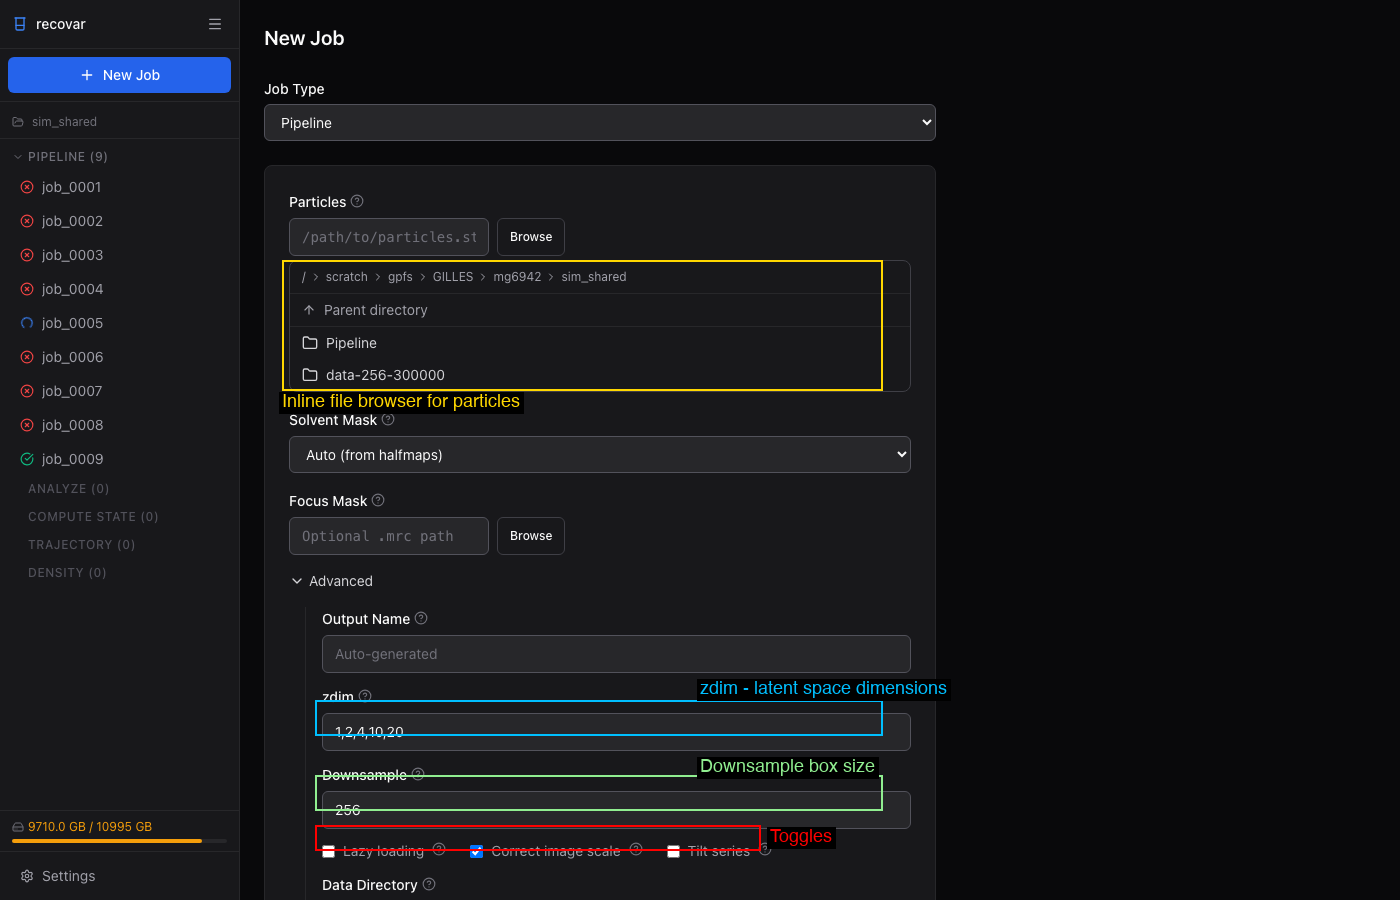Click the Particles path input field
Viewport: 1400px width, 900px height.
coord(389,237)
